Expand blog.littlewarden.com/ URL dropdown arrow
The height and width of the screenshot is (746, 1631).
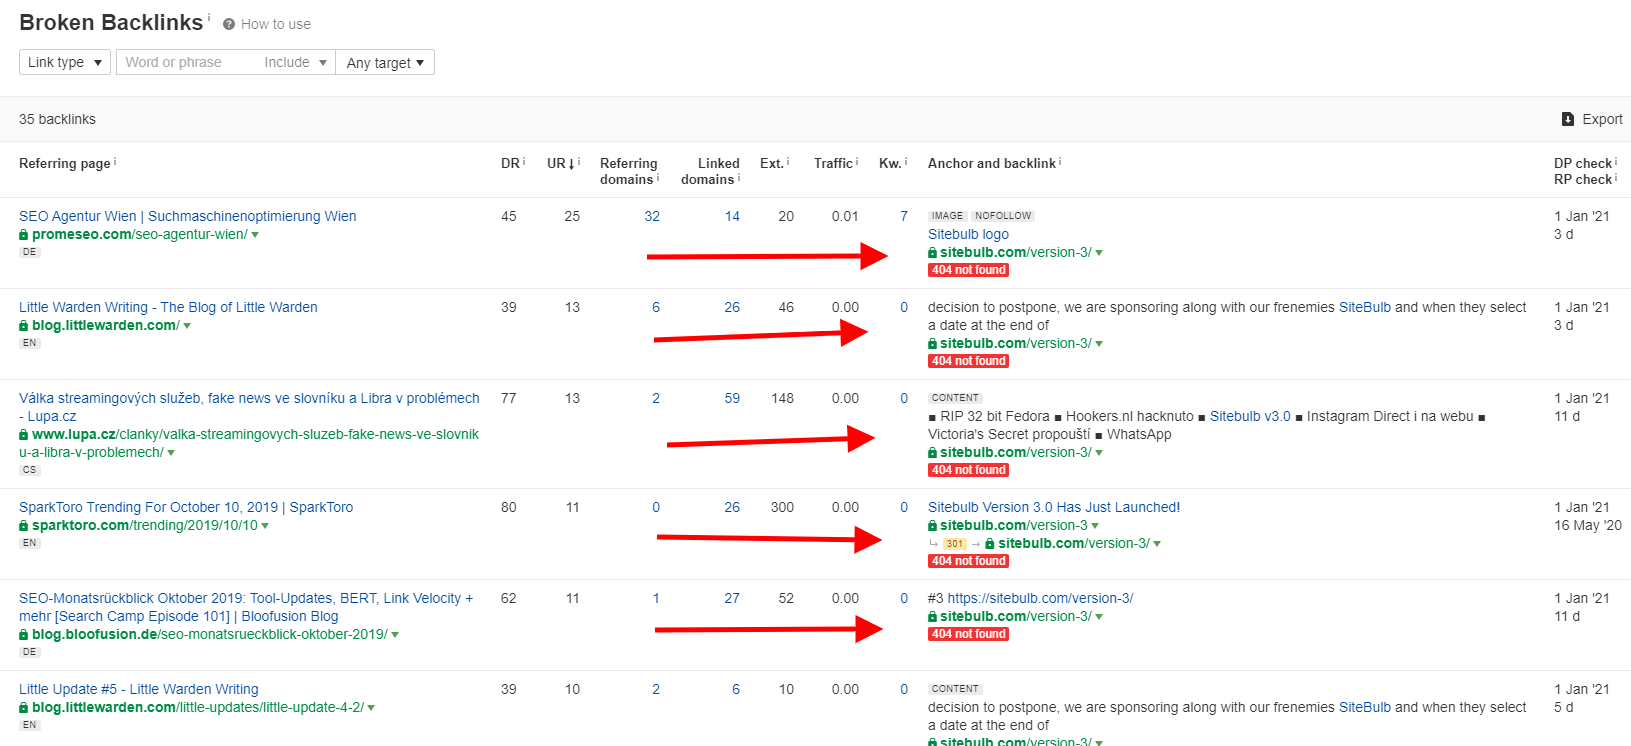point(187,326)
